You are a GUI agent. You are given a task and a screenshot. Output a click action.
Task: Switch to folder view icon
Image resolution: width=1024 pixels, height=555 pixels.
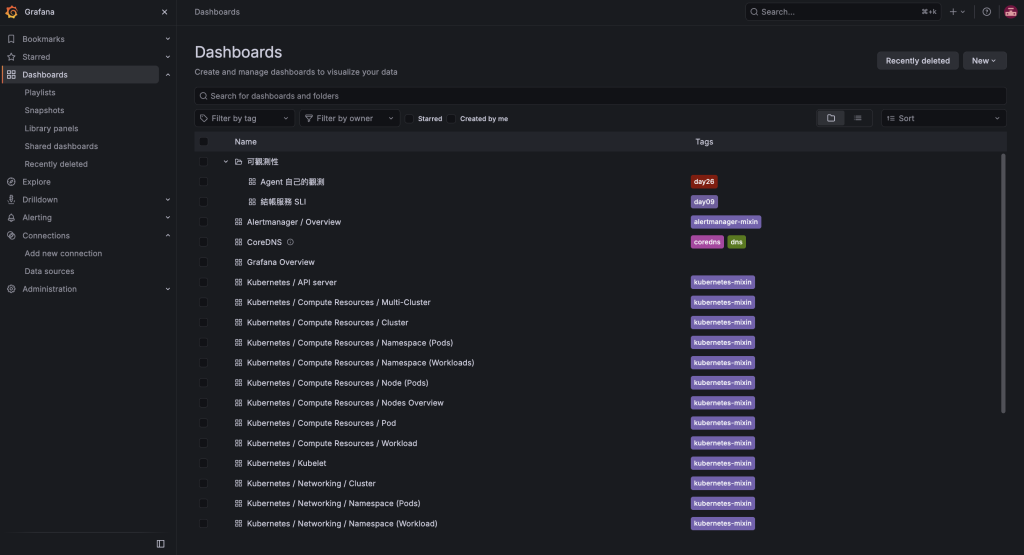(x=831, y=118)
